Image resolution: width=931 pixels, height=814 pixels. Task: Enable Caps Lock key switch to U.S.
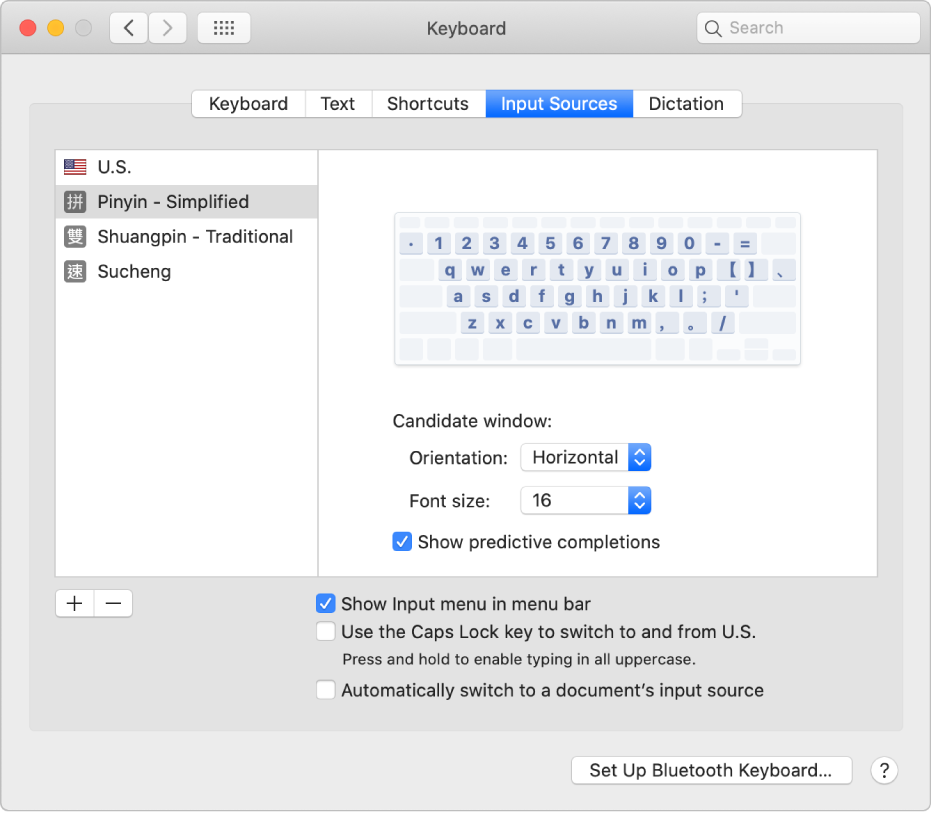[325, 631]
